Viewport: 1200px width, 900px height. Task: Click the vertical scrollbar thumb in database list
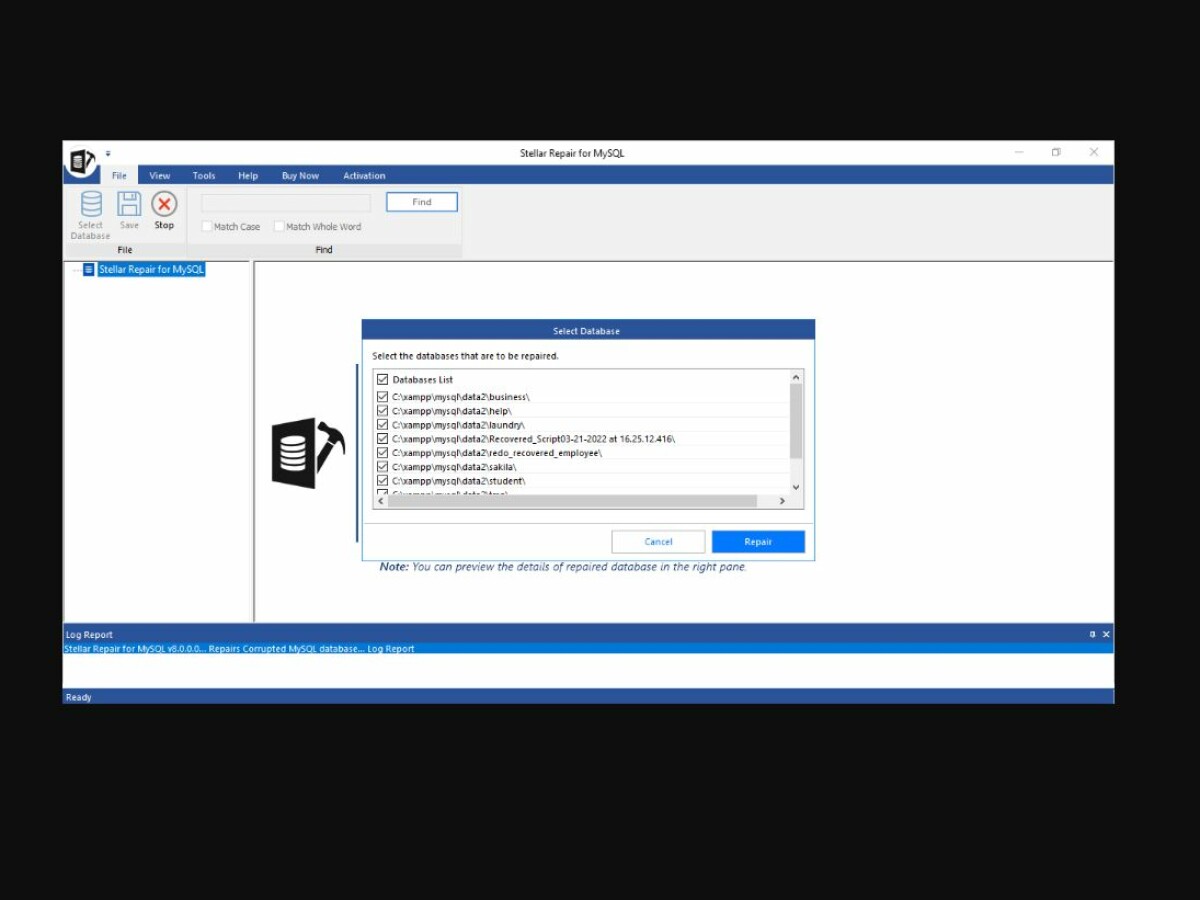[796, 421]
